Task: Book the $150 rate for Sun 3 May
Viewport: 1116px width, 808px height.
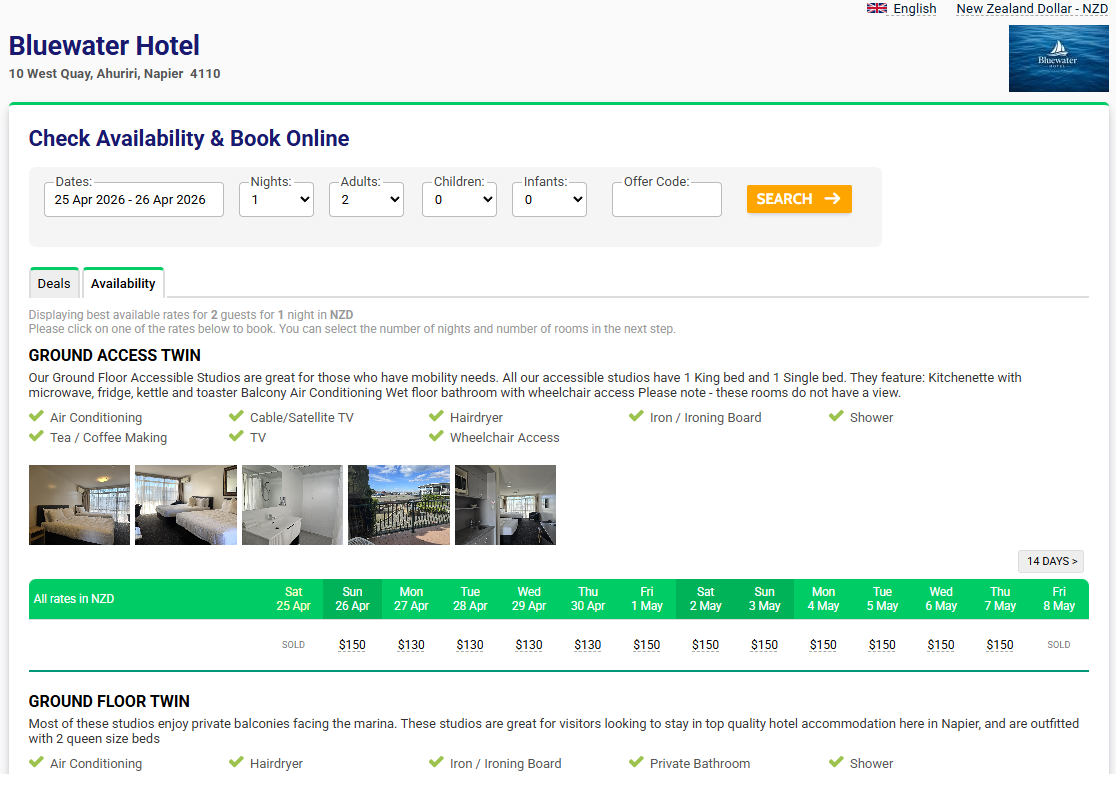Action: click(x=764, y=645)
